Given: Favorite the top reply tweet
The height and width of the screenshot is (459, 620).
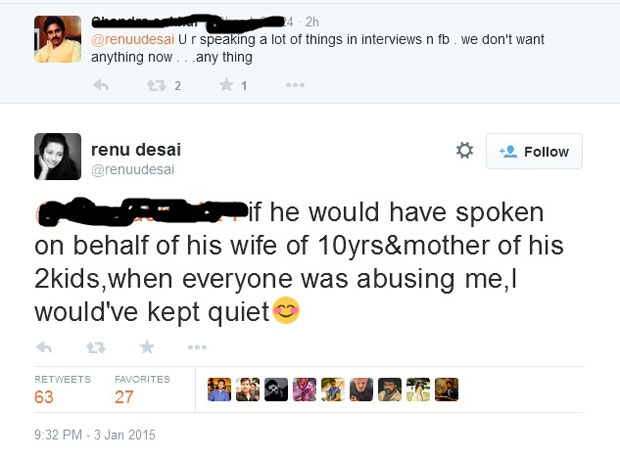Looking at the screenshot, I should point(227,86).
